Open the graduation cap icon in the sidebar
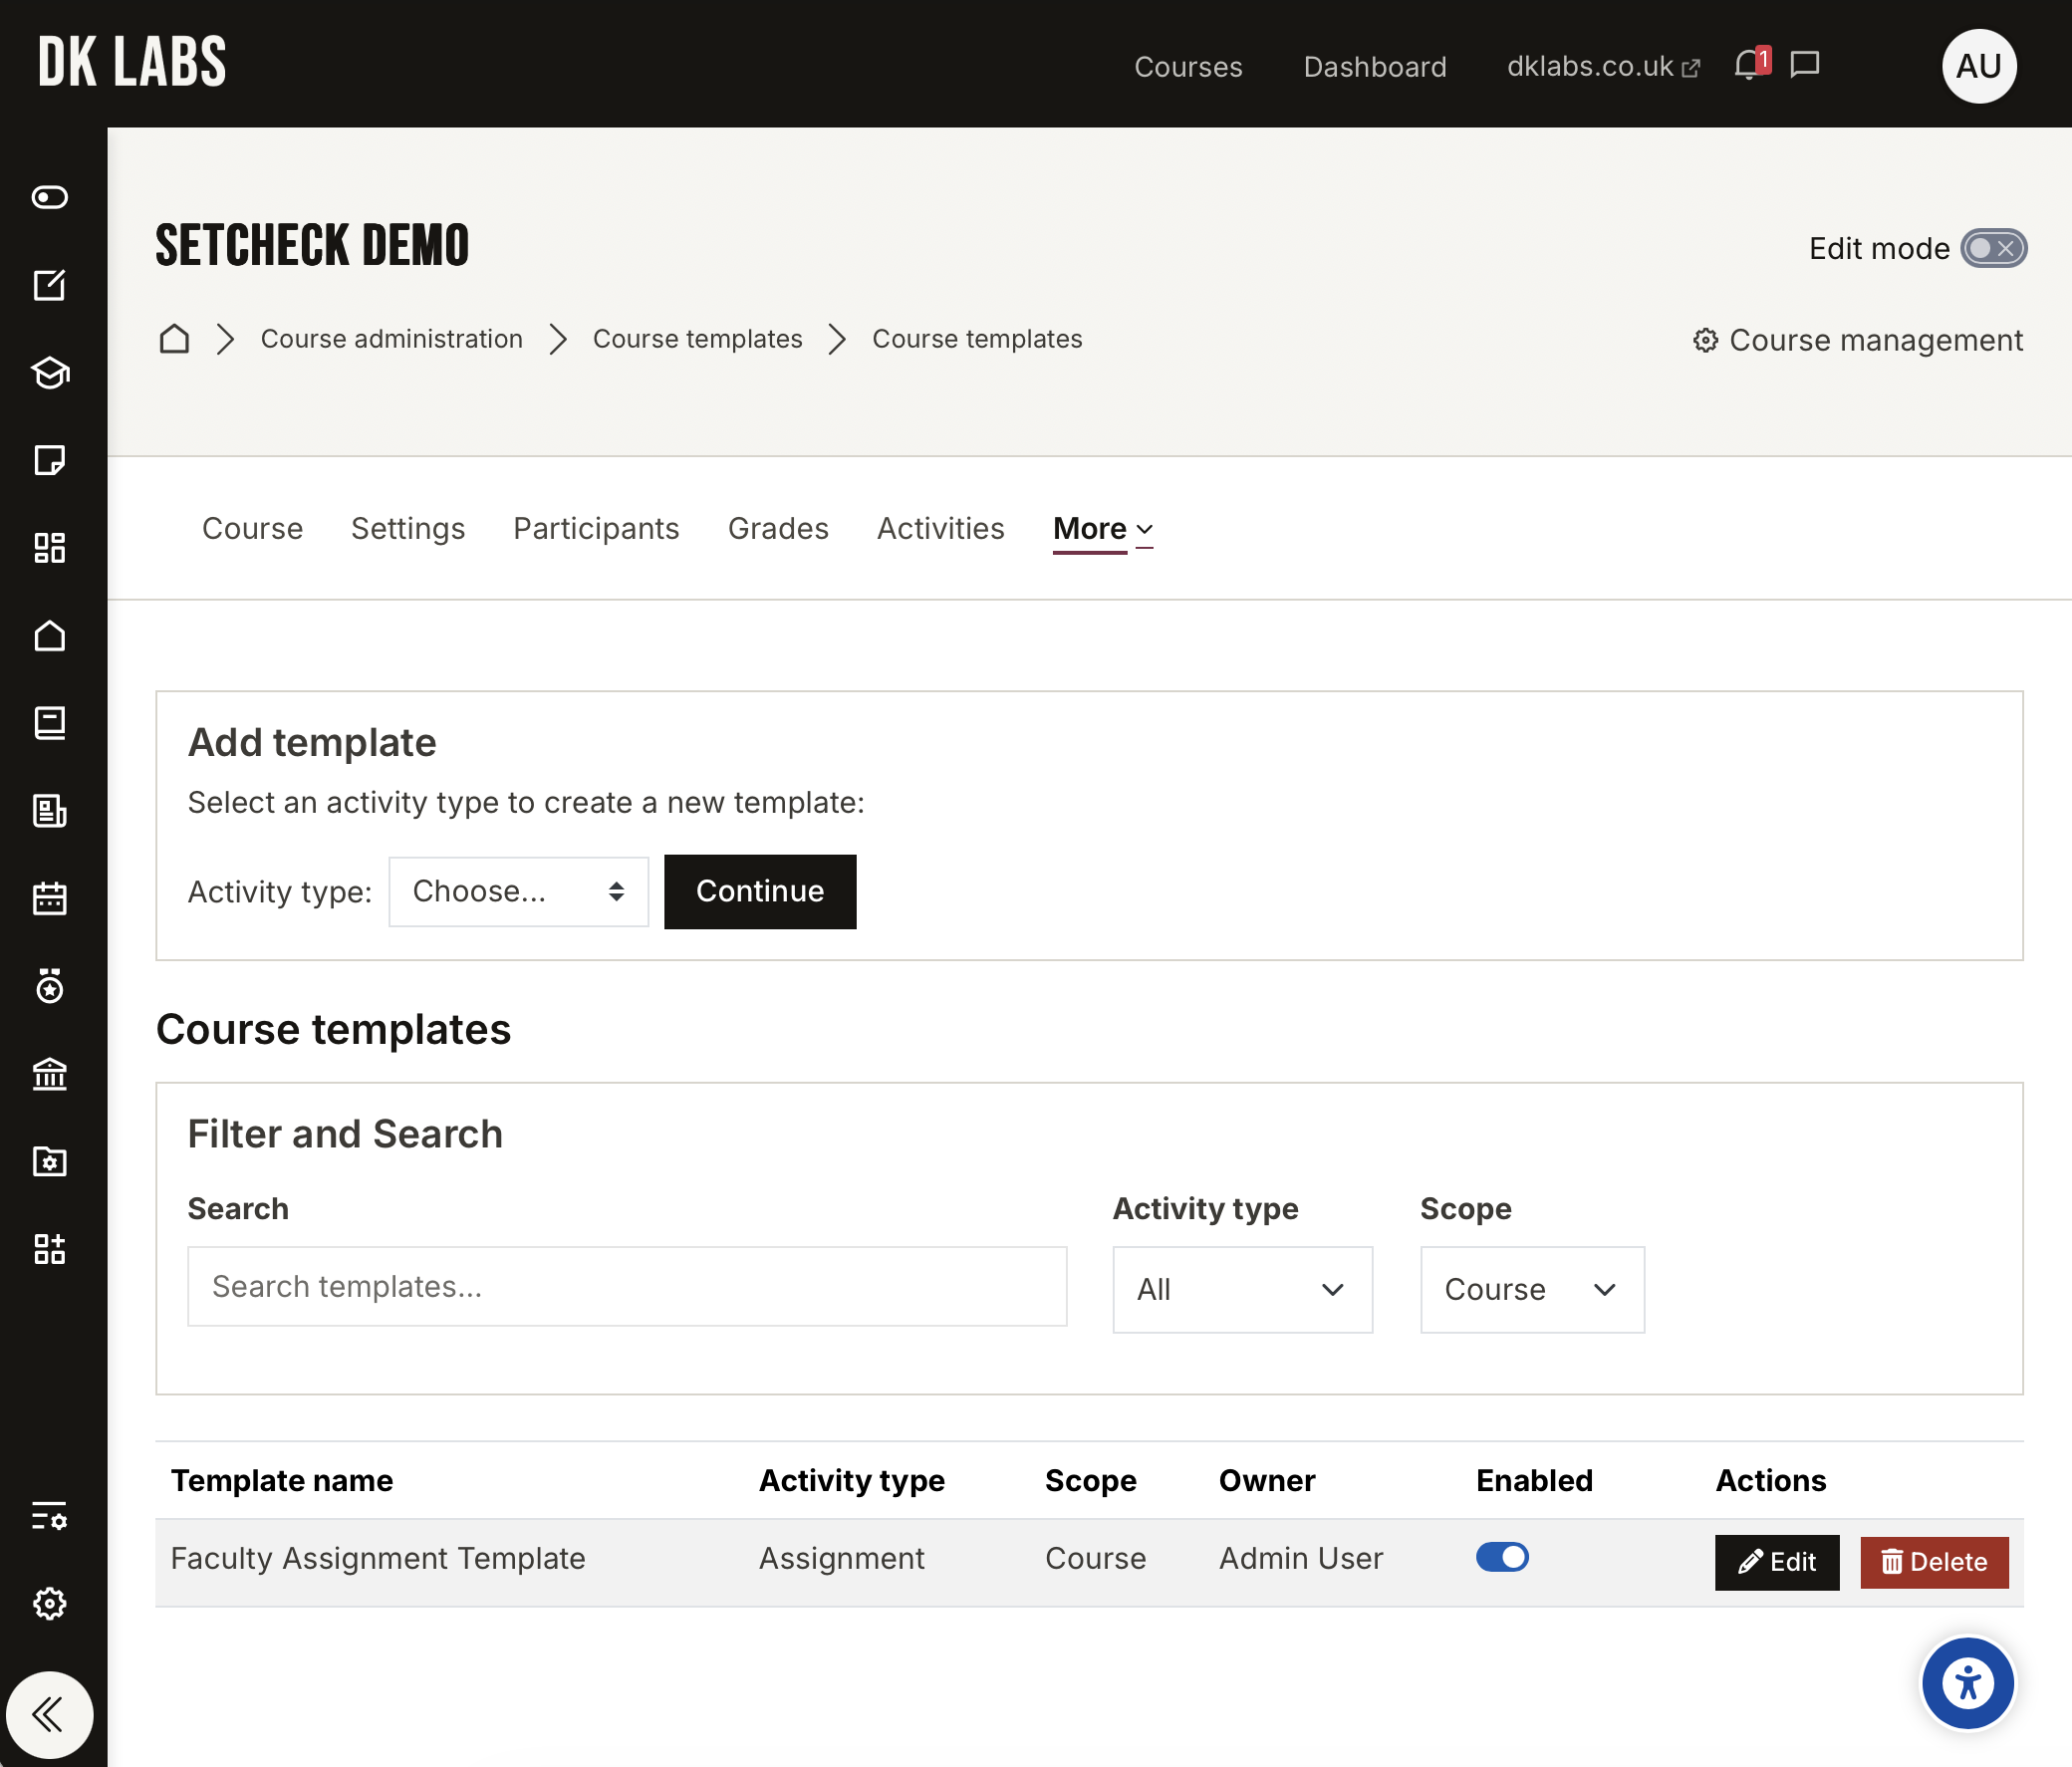The height and width of the screenshot is (1767, 2072). [50, 373]
